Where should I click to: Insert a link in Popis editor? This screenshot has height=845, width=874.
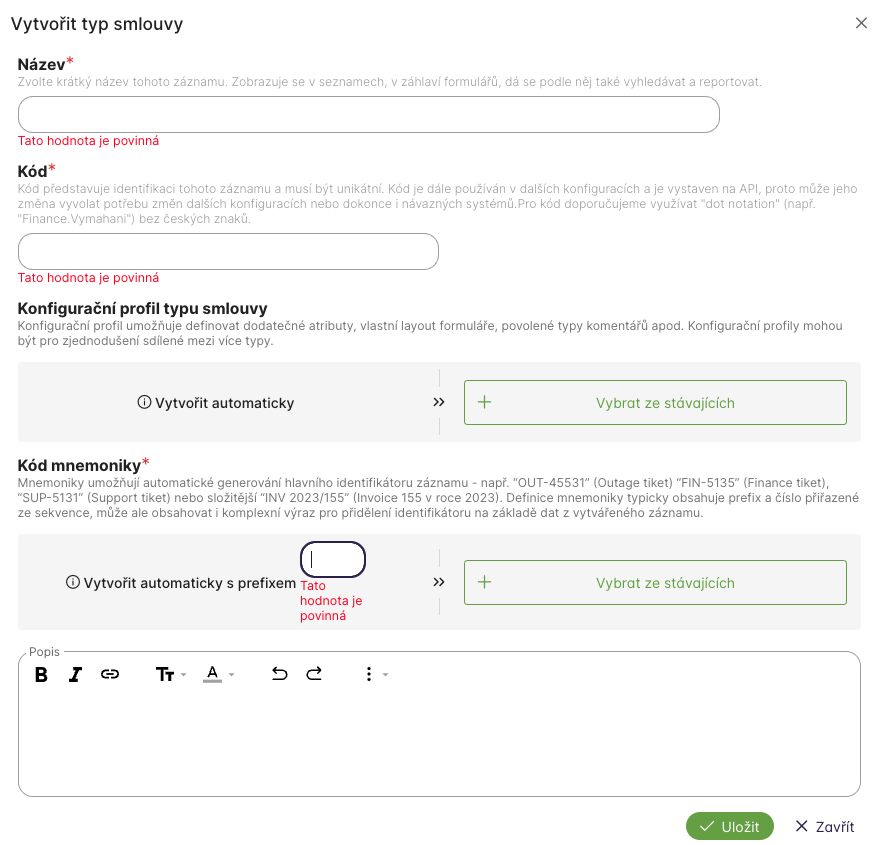(110, 675)
